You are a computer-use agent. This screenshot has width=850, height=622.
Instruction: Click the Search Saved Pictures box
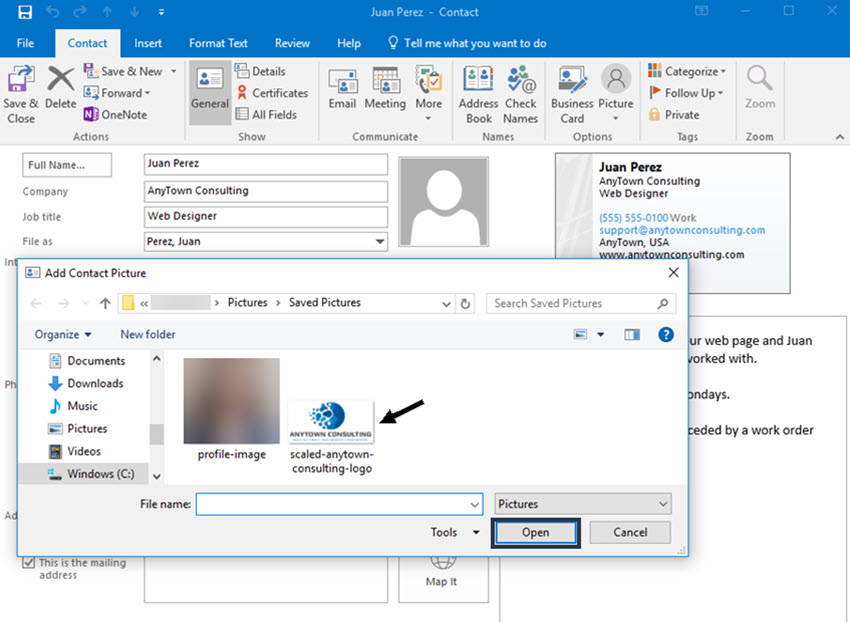coord(581,304)
